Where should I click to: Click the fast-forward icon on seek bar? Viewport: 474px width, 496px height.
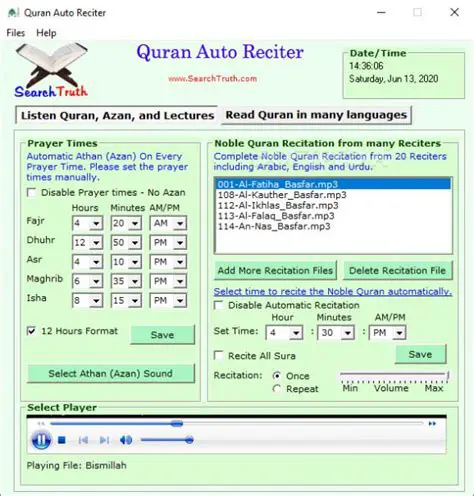(x=432, y=423)
